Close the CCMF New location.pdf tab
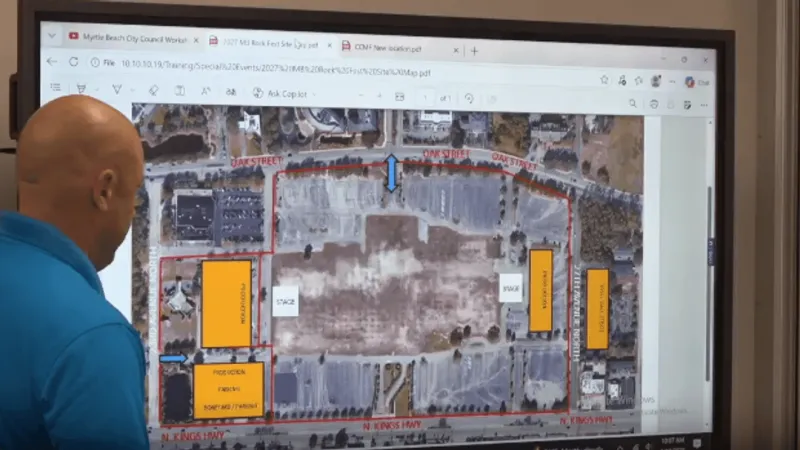The height and width of the screenshot is (450, 800). [x=456, y=50]
